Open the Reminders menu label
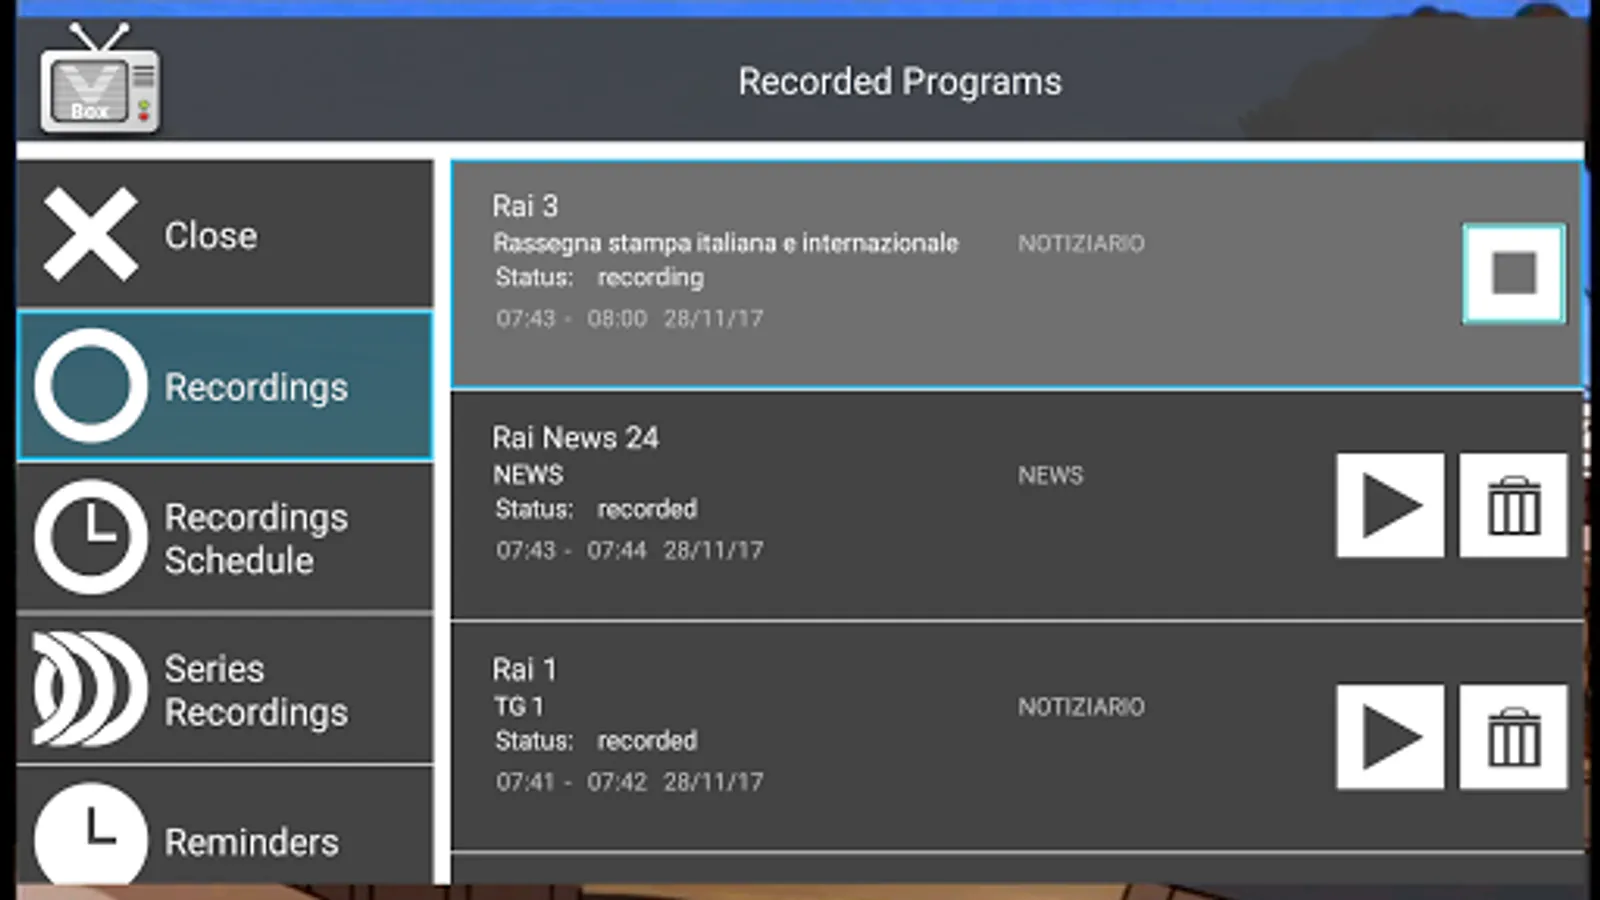This screenshot has height=900, width=1600. tap(251, 842)
